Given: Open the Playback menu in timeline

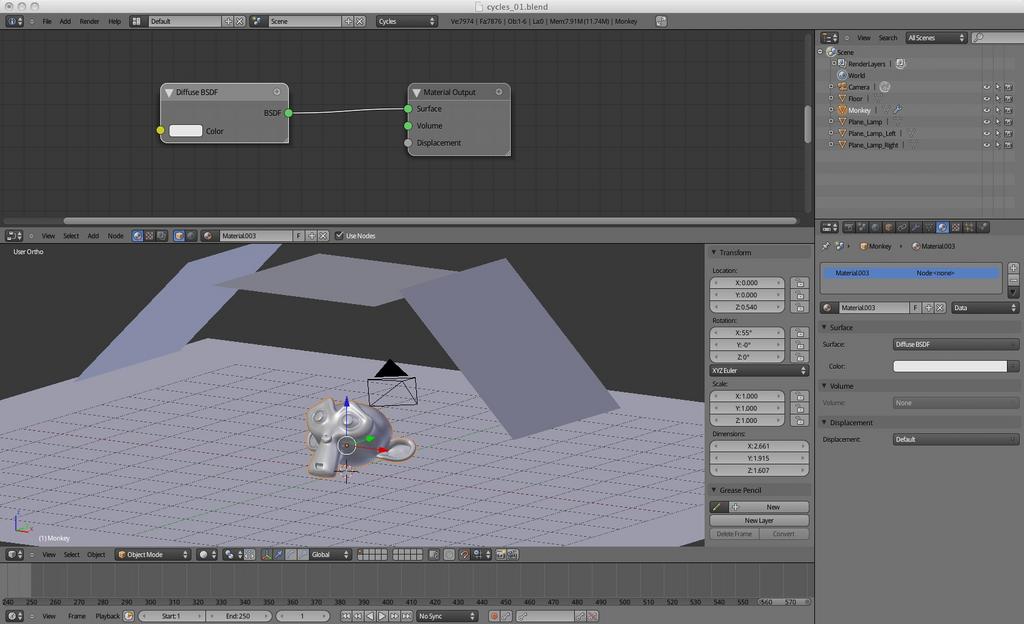Looking at the screenshot, I should (108, 616).
